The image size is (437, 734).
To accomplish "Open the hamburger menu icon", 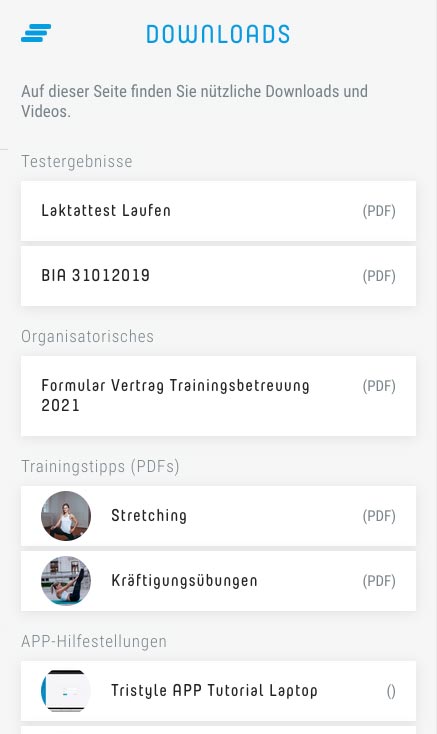I will 36,33.
